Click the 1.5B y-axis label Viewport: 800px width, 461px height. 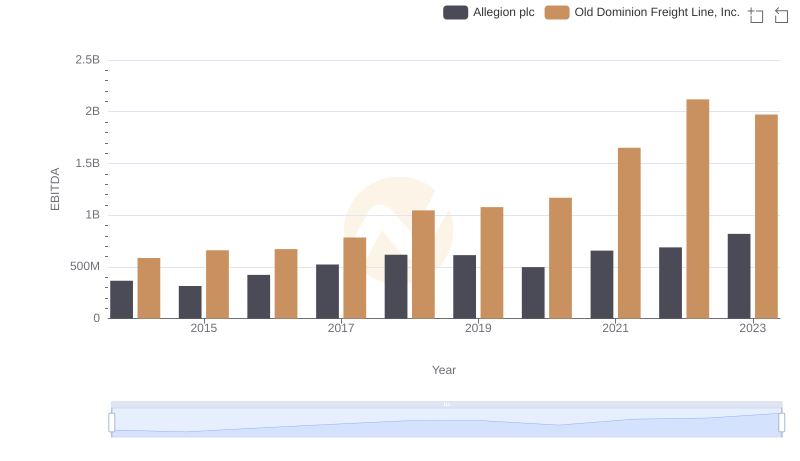(x=88, y=163)
